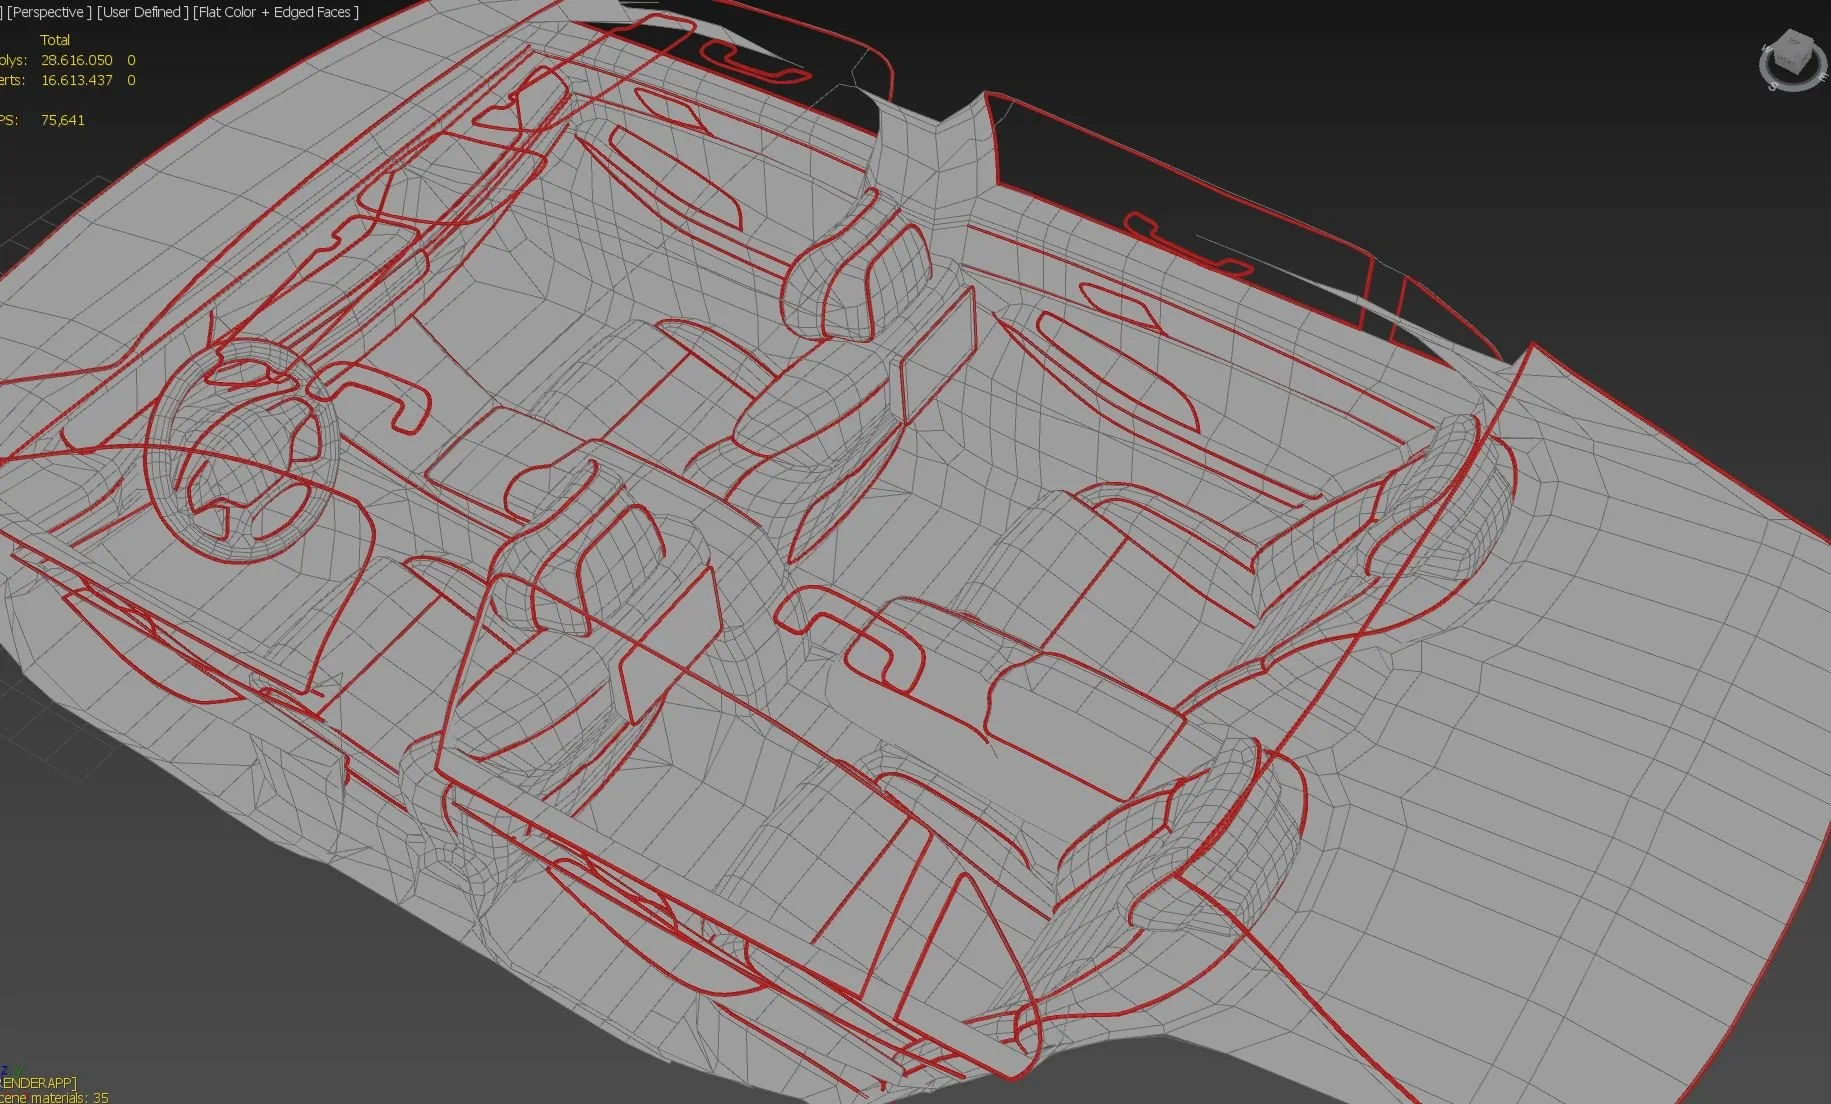Select the vertex count value 16.613.437
This screenshot has width=1831, height=1104.
pyautogui.click(x=77, y=80)
